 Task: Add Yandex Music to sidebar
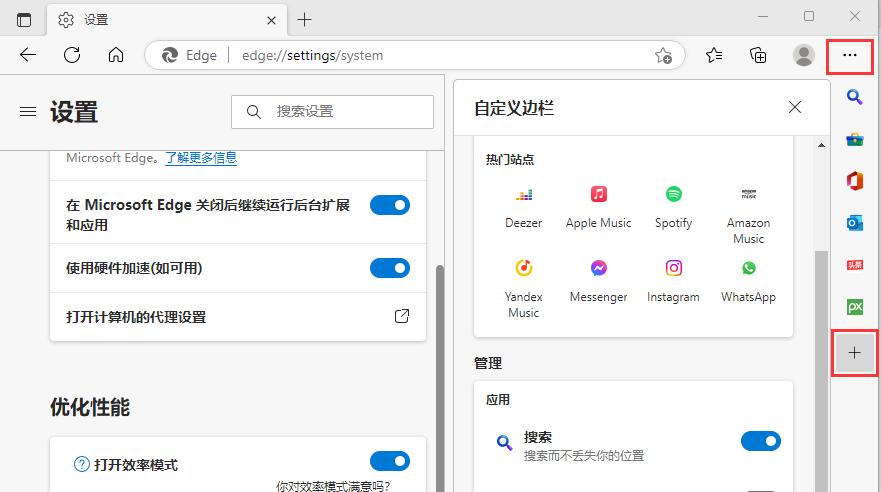[x=524, y=289]
